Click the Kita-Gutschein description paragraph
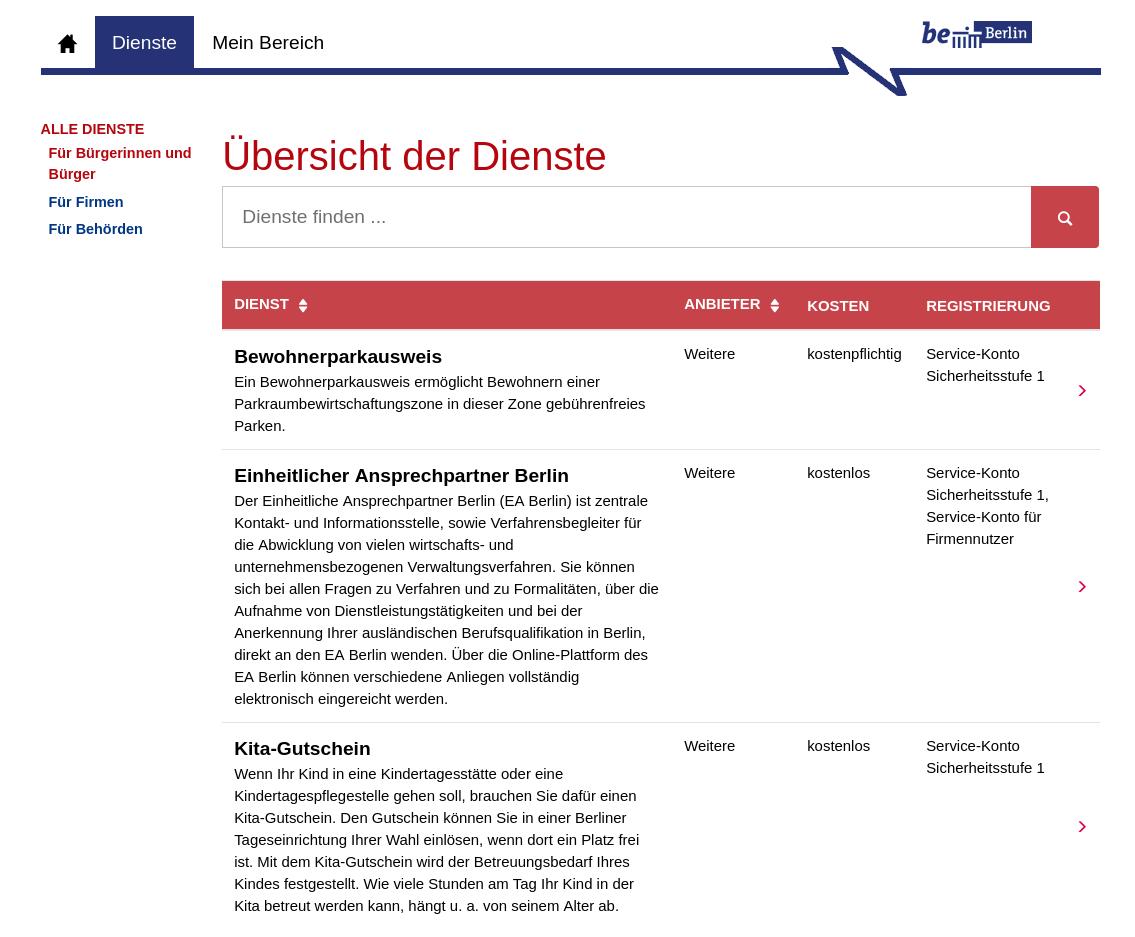1135x937 pixels. click(436, 840)
